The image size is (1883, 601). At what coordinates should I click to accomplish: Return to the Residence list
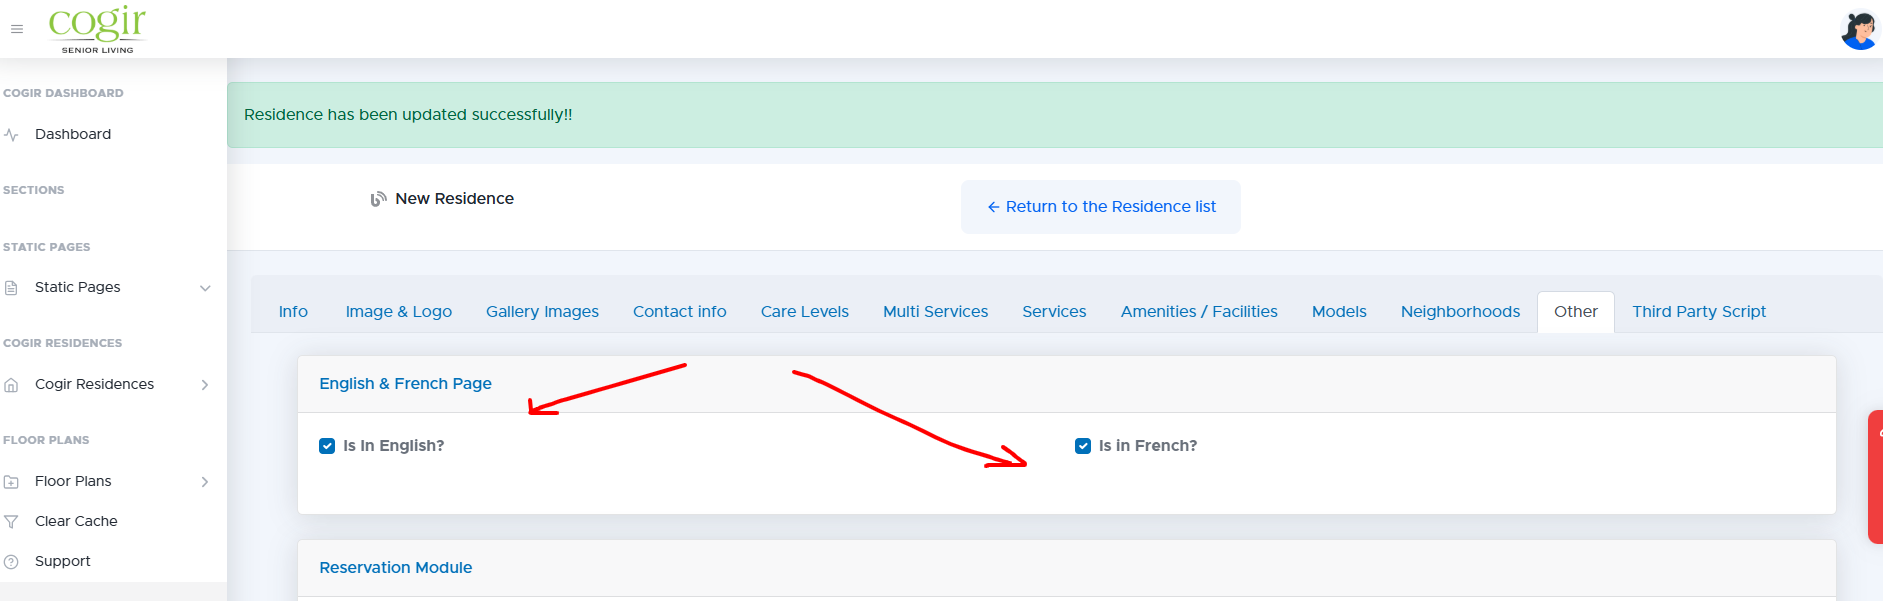pyautogui.click(x=1101, y=207)
